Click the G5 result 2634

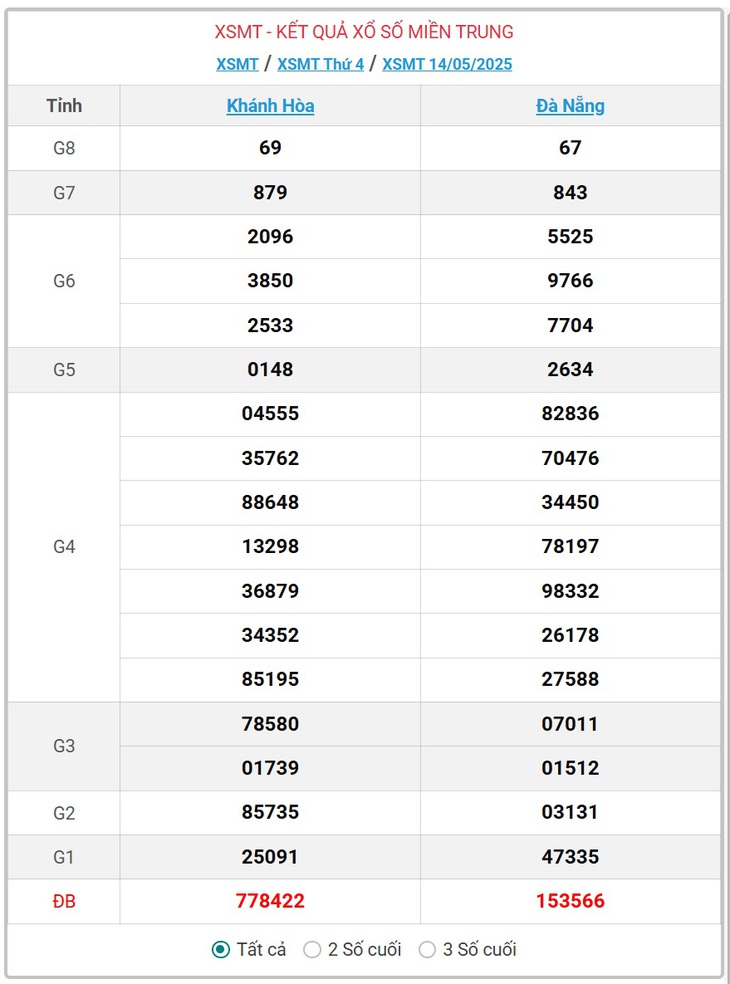click(571, 369)
